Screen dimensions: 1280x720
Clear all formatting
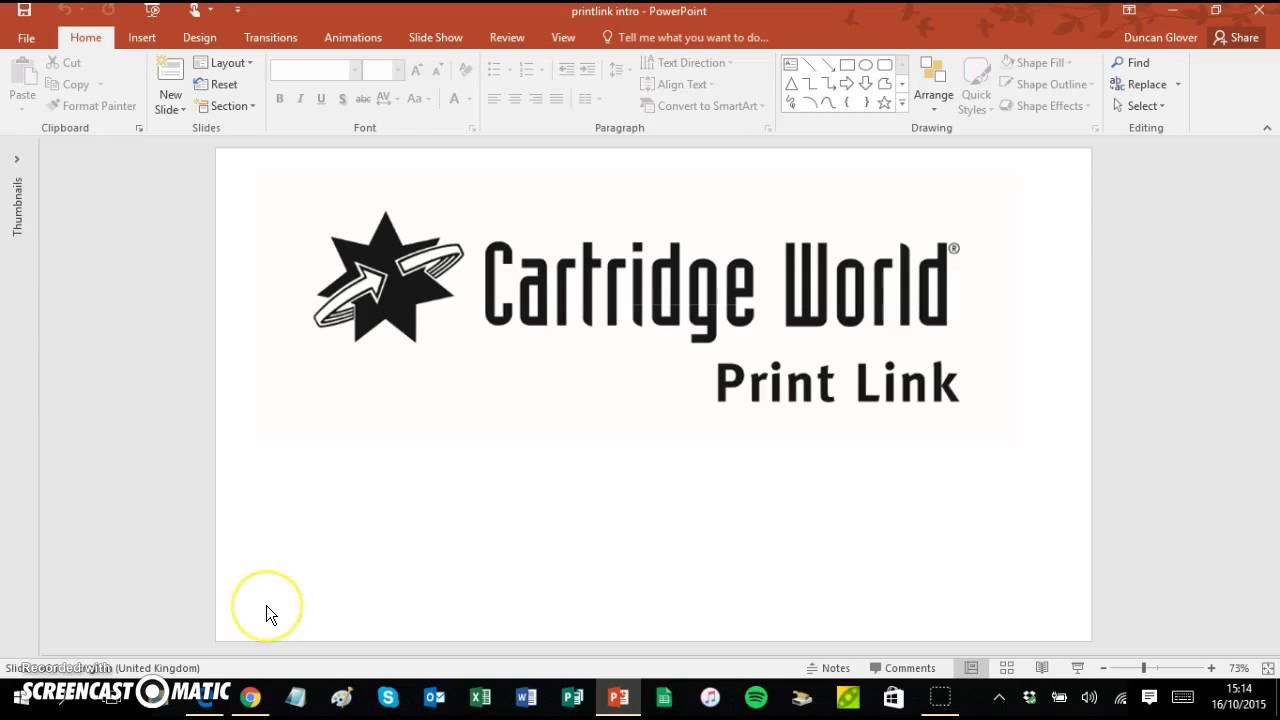coord(465,70)
